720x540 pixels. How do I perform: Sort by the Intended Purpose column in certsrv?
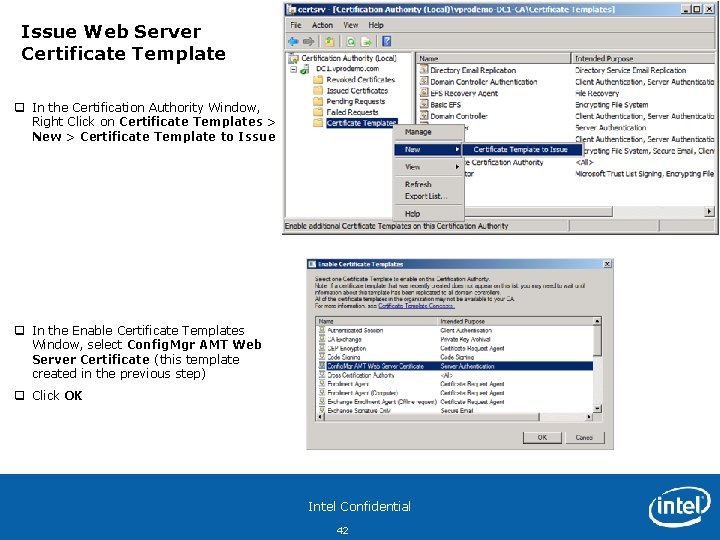tap(643, 59)
